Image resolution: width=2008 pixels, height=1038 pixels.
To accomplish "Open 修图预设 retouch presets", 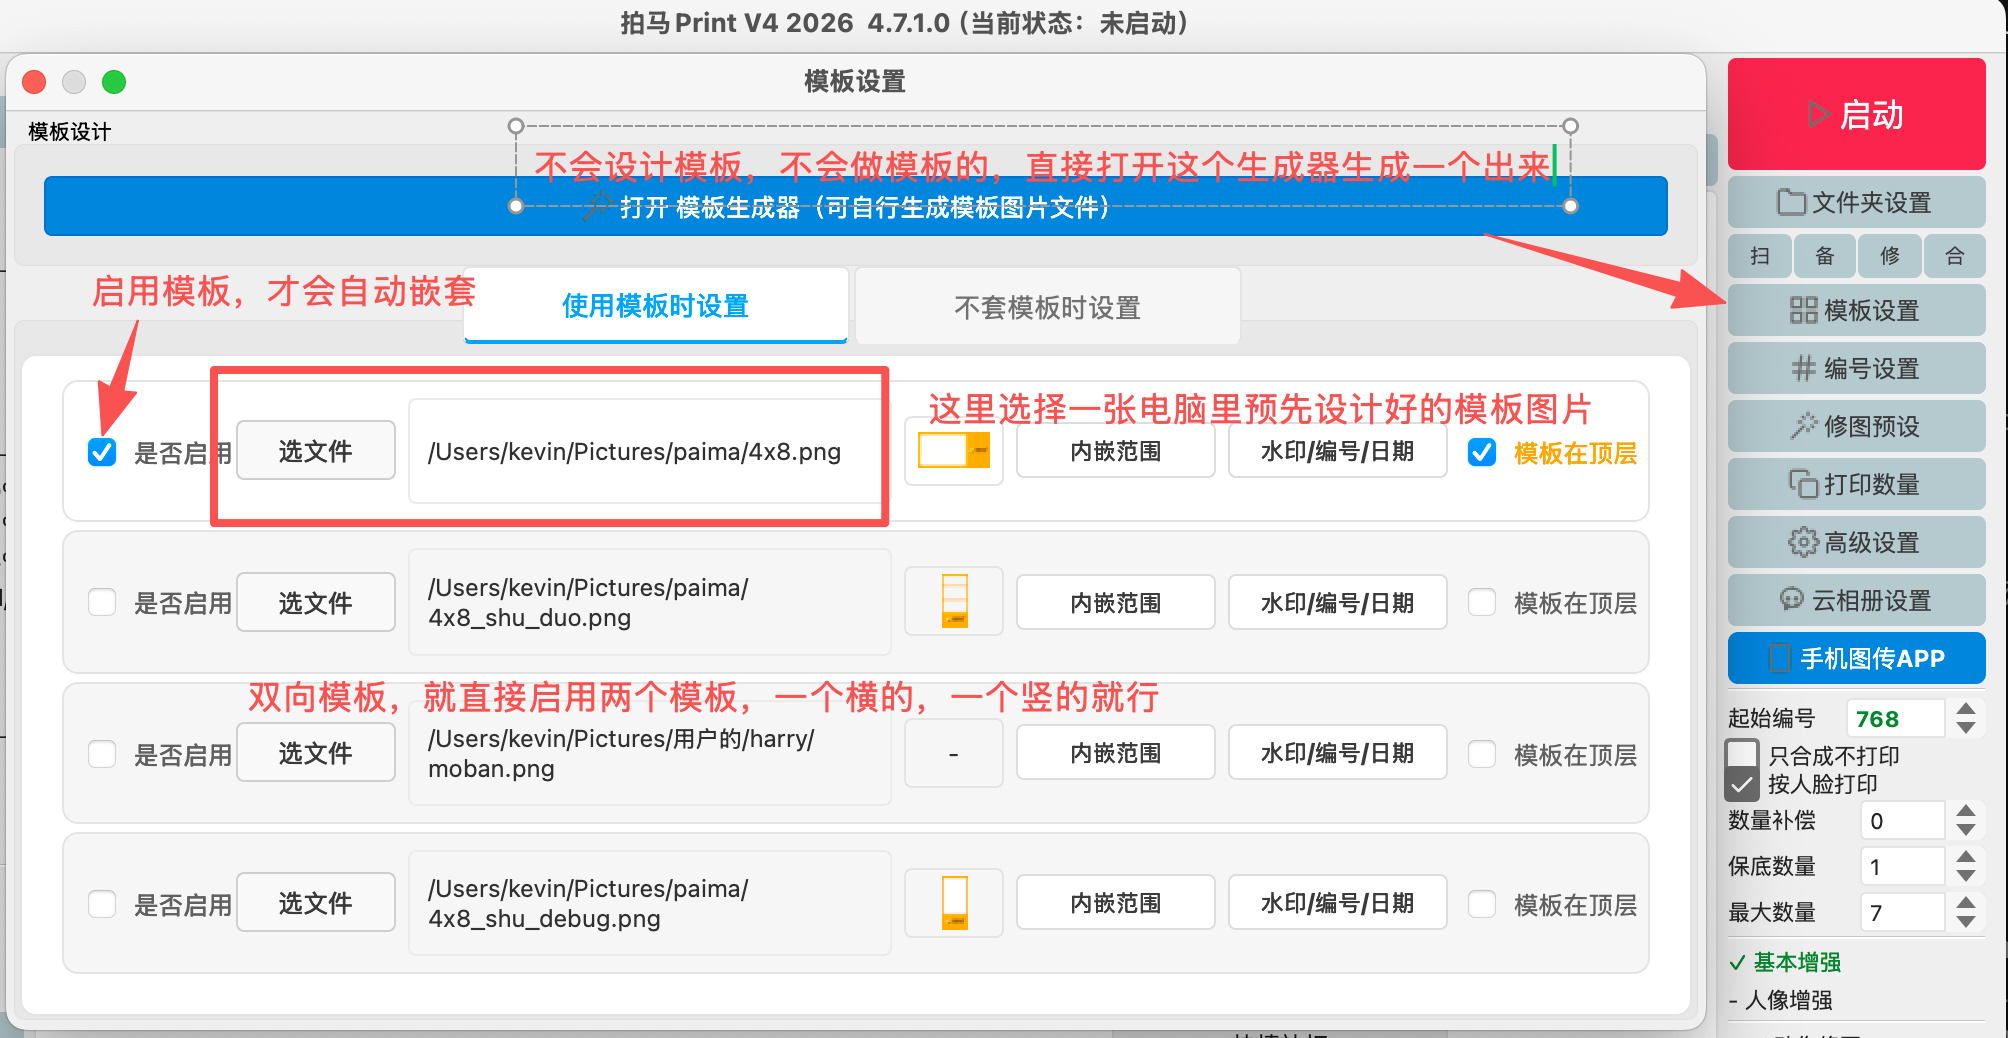I will click(x=1856, y=427).
